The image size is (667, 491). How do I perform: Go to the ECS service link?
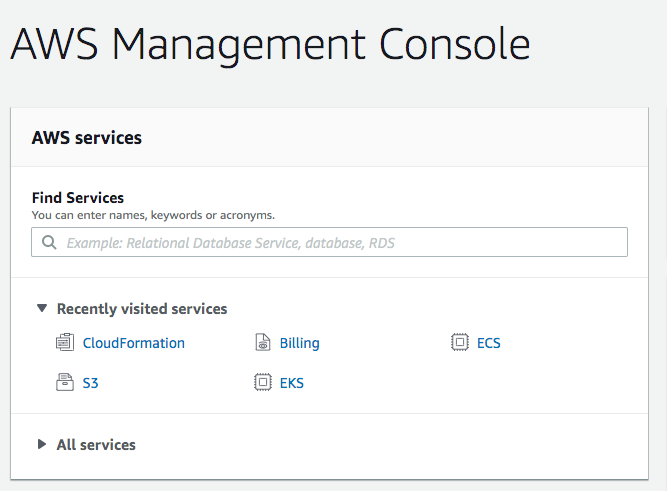click(x=488, y=343)
